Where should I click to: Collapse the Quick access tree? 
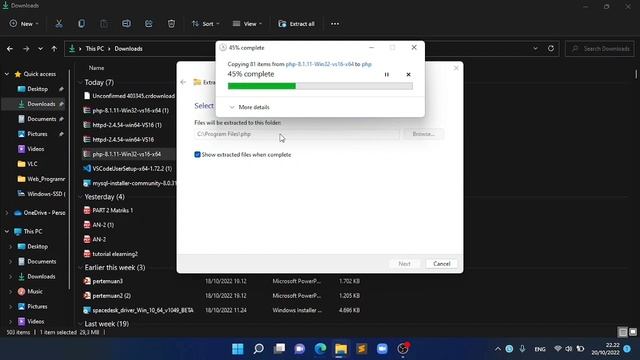point(7,74)
